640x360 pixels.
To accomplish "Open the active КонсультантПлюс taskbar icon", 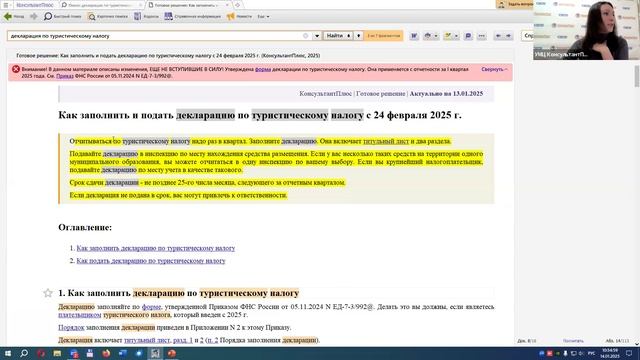I will (155, 353).
